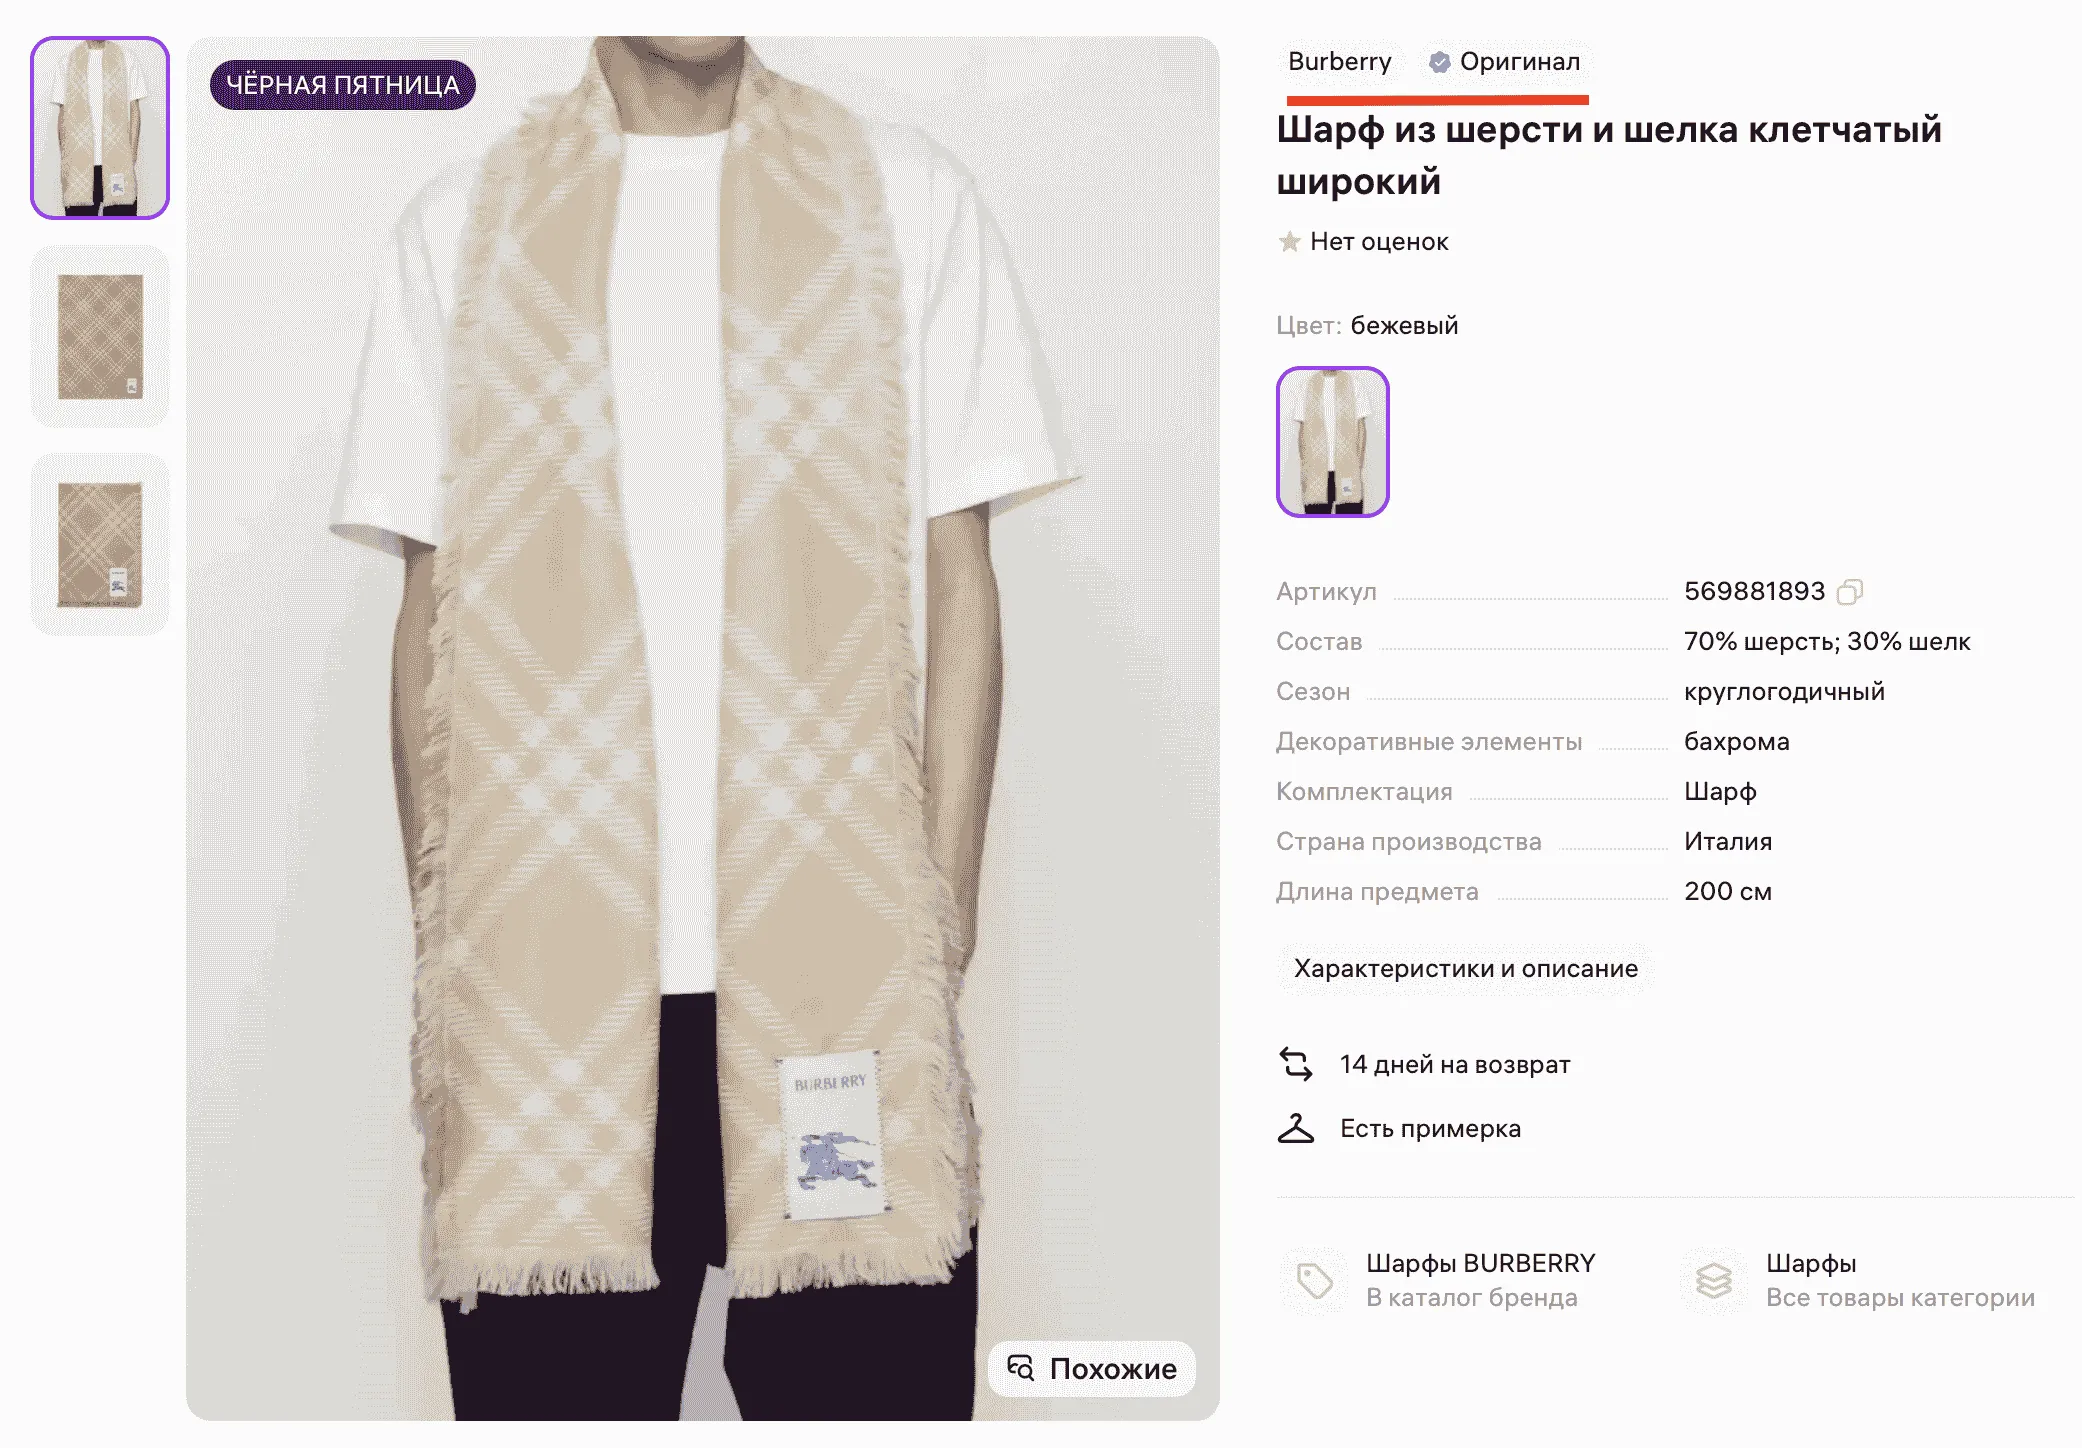Click the category layers icon

pos(1714,1280)
